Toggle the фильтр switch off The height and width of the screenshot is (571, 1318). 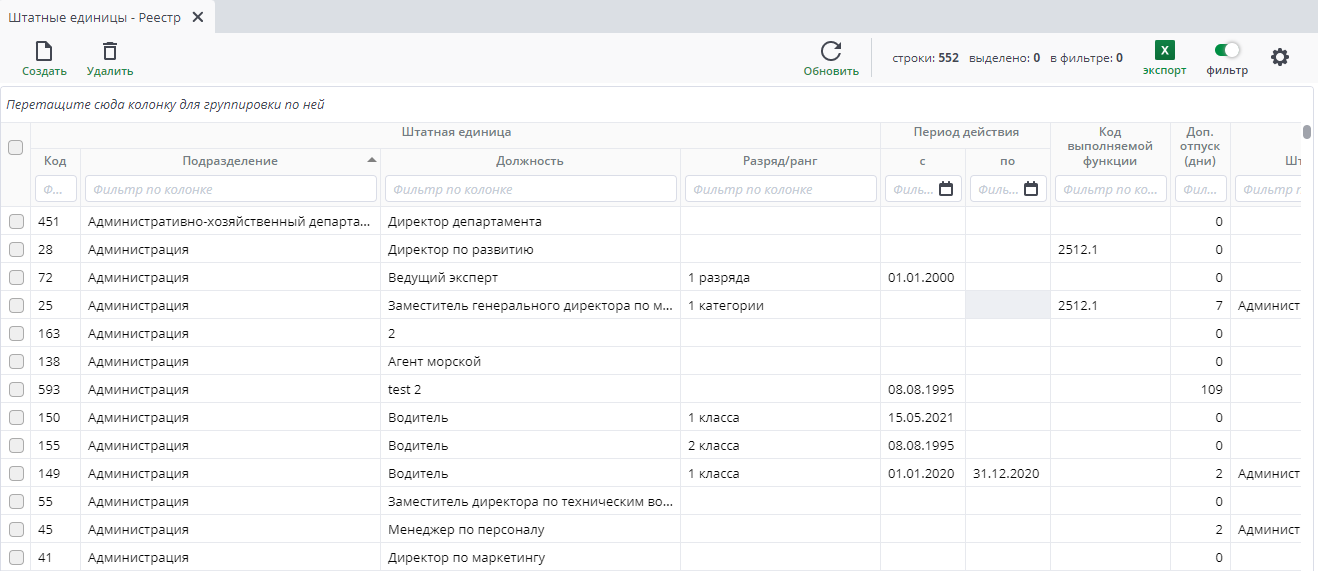click(1227, 50)
